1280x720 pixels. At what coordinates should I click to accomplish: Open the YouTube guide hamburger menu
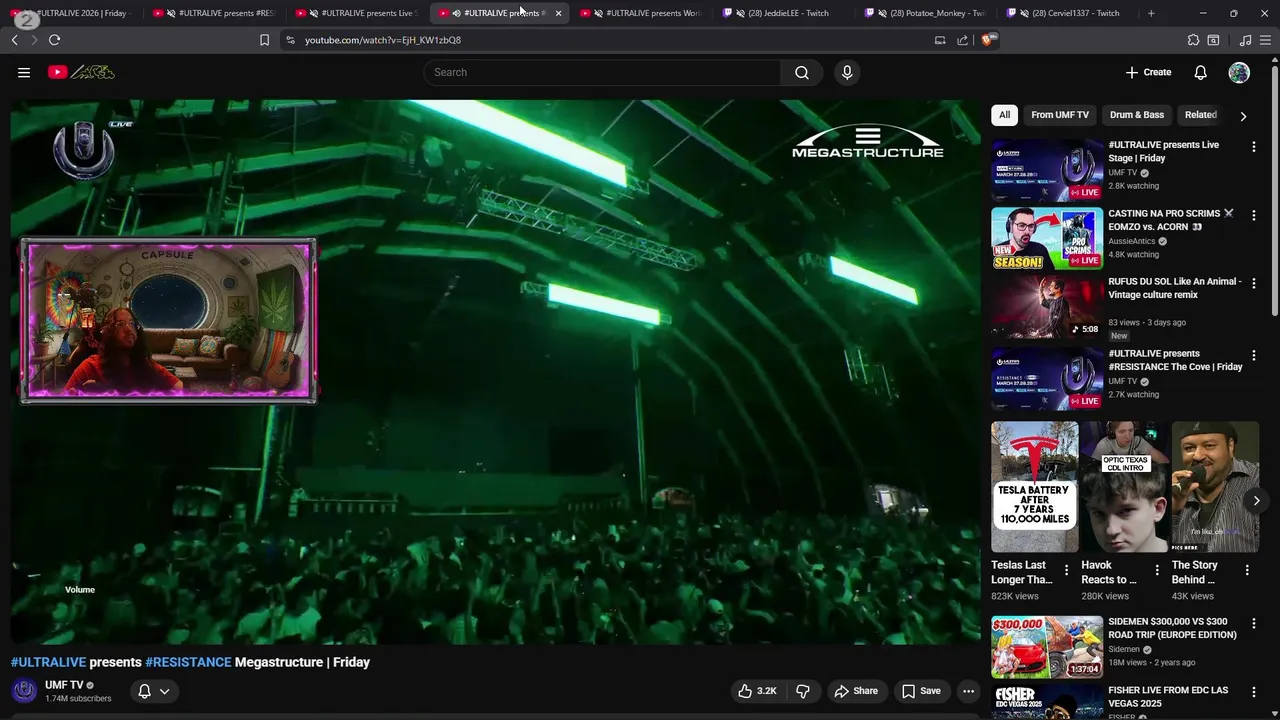(24, 72)
